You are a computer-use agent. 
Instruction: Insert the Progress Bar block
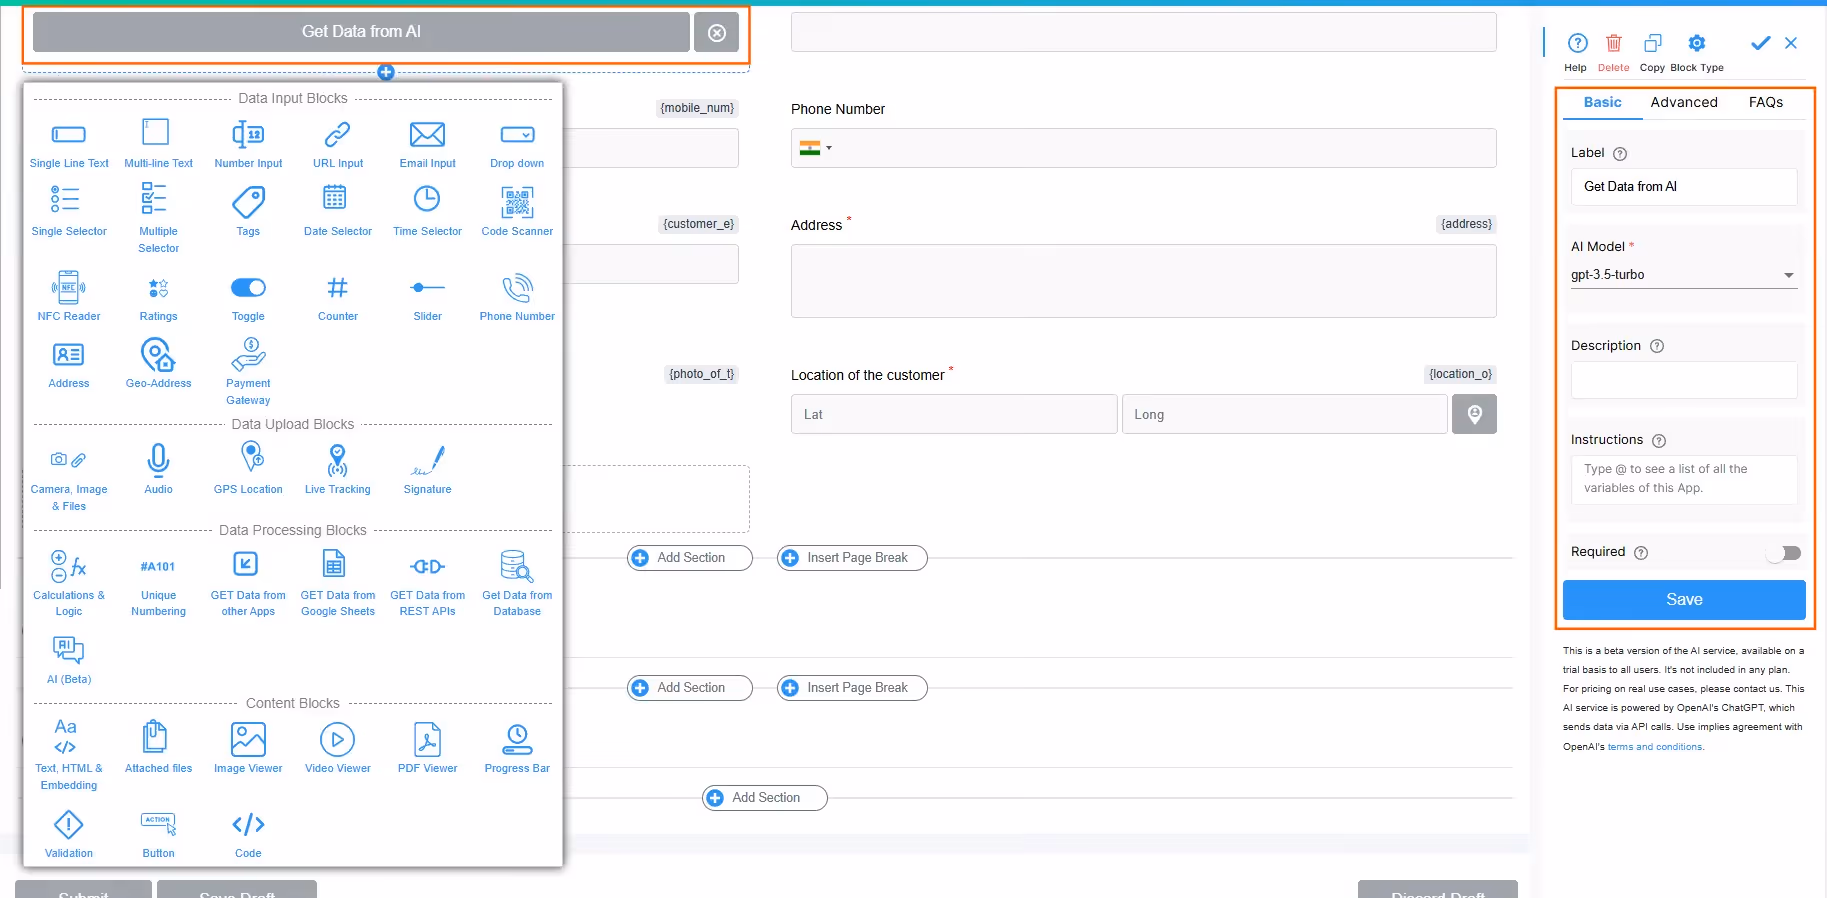tap(517, 748)
